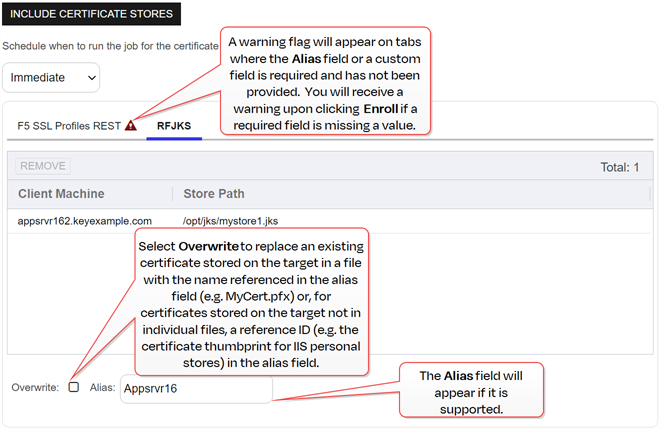Click into the Alias input field

pyautogui.click(x=195, y=389)
